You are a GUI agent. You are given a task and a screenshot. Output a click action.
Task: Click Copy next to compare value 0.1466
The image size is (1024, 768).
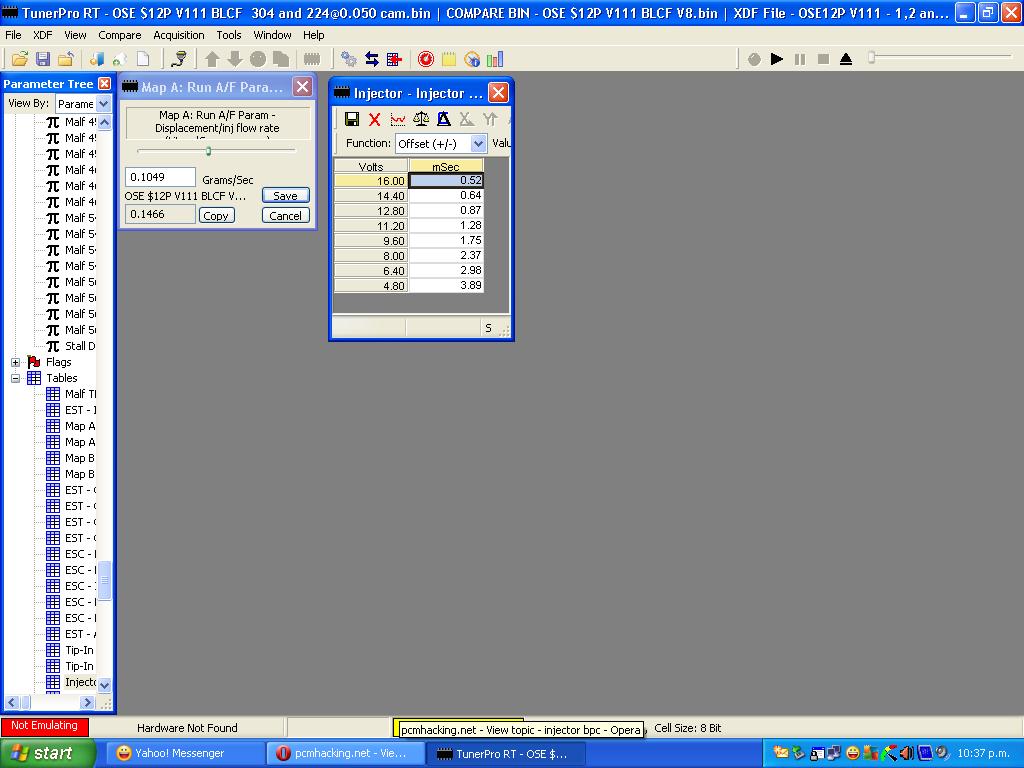click(216, 216)
